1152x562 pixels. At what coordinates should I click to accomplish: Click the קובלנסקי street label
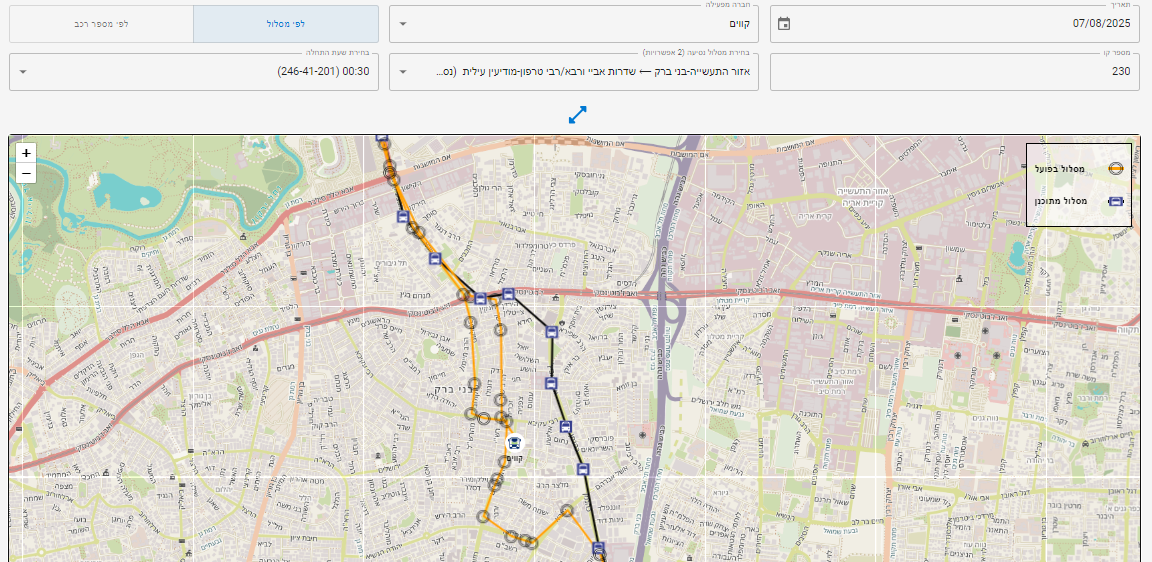pyautogui.click(x=588, y=192)
